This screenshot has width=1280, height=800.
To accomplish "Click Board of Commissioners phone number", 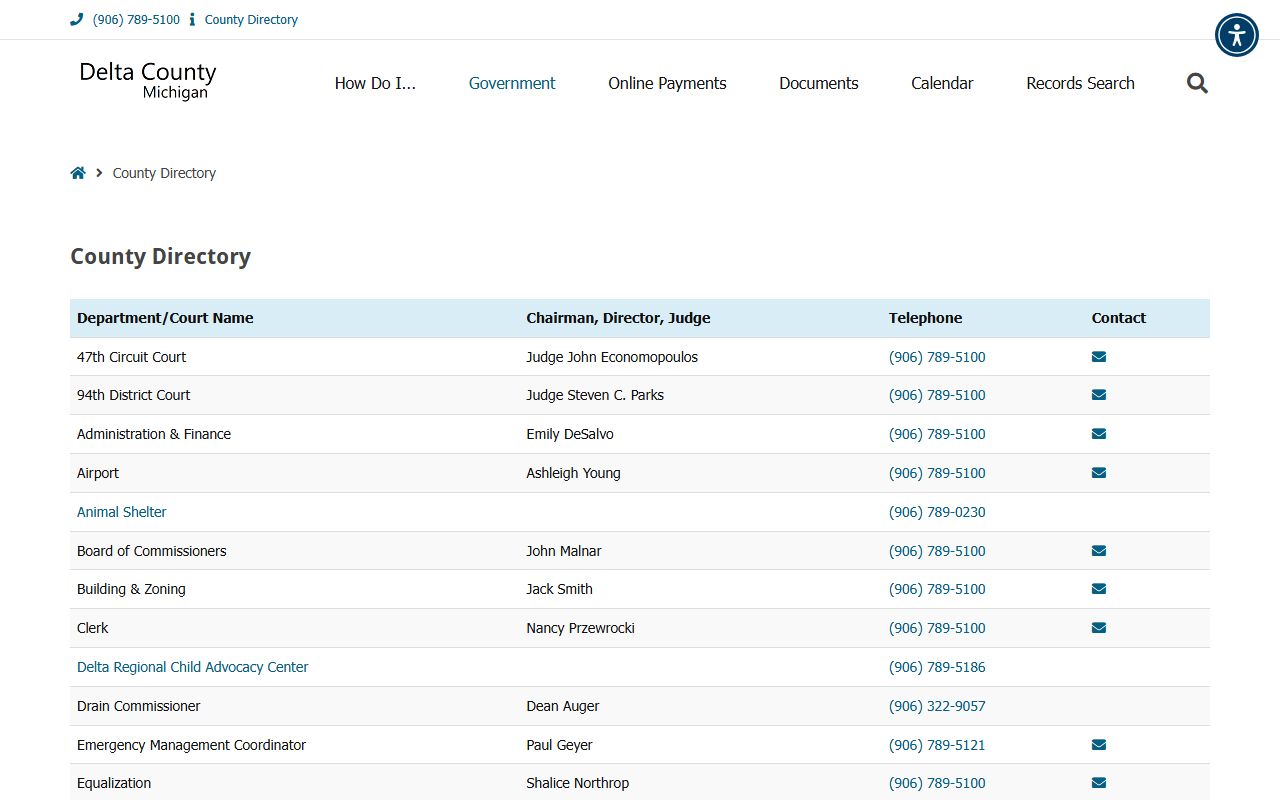I will tap(937, 551).
